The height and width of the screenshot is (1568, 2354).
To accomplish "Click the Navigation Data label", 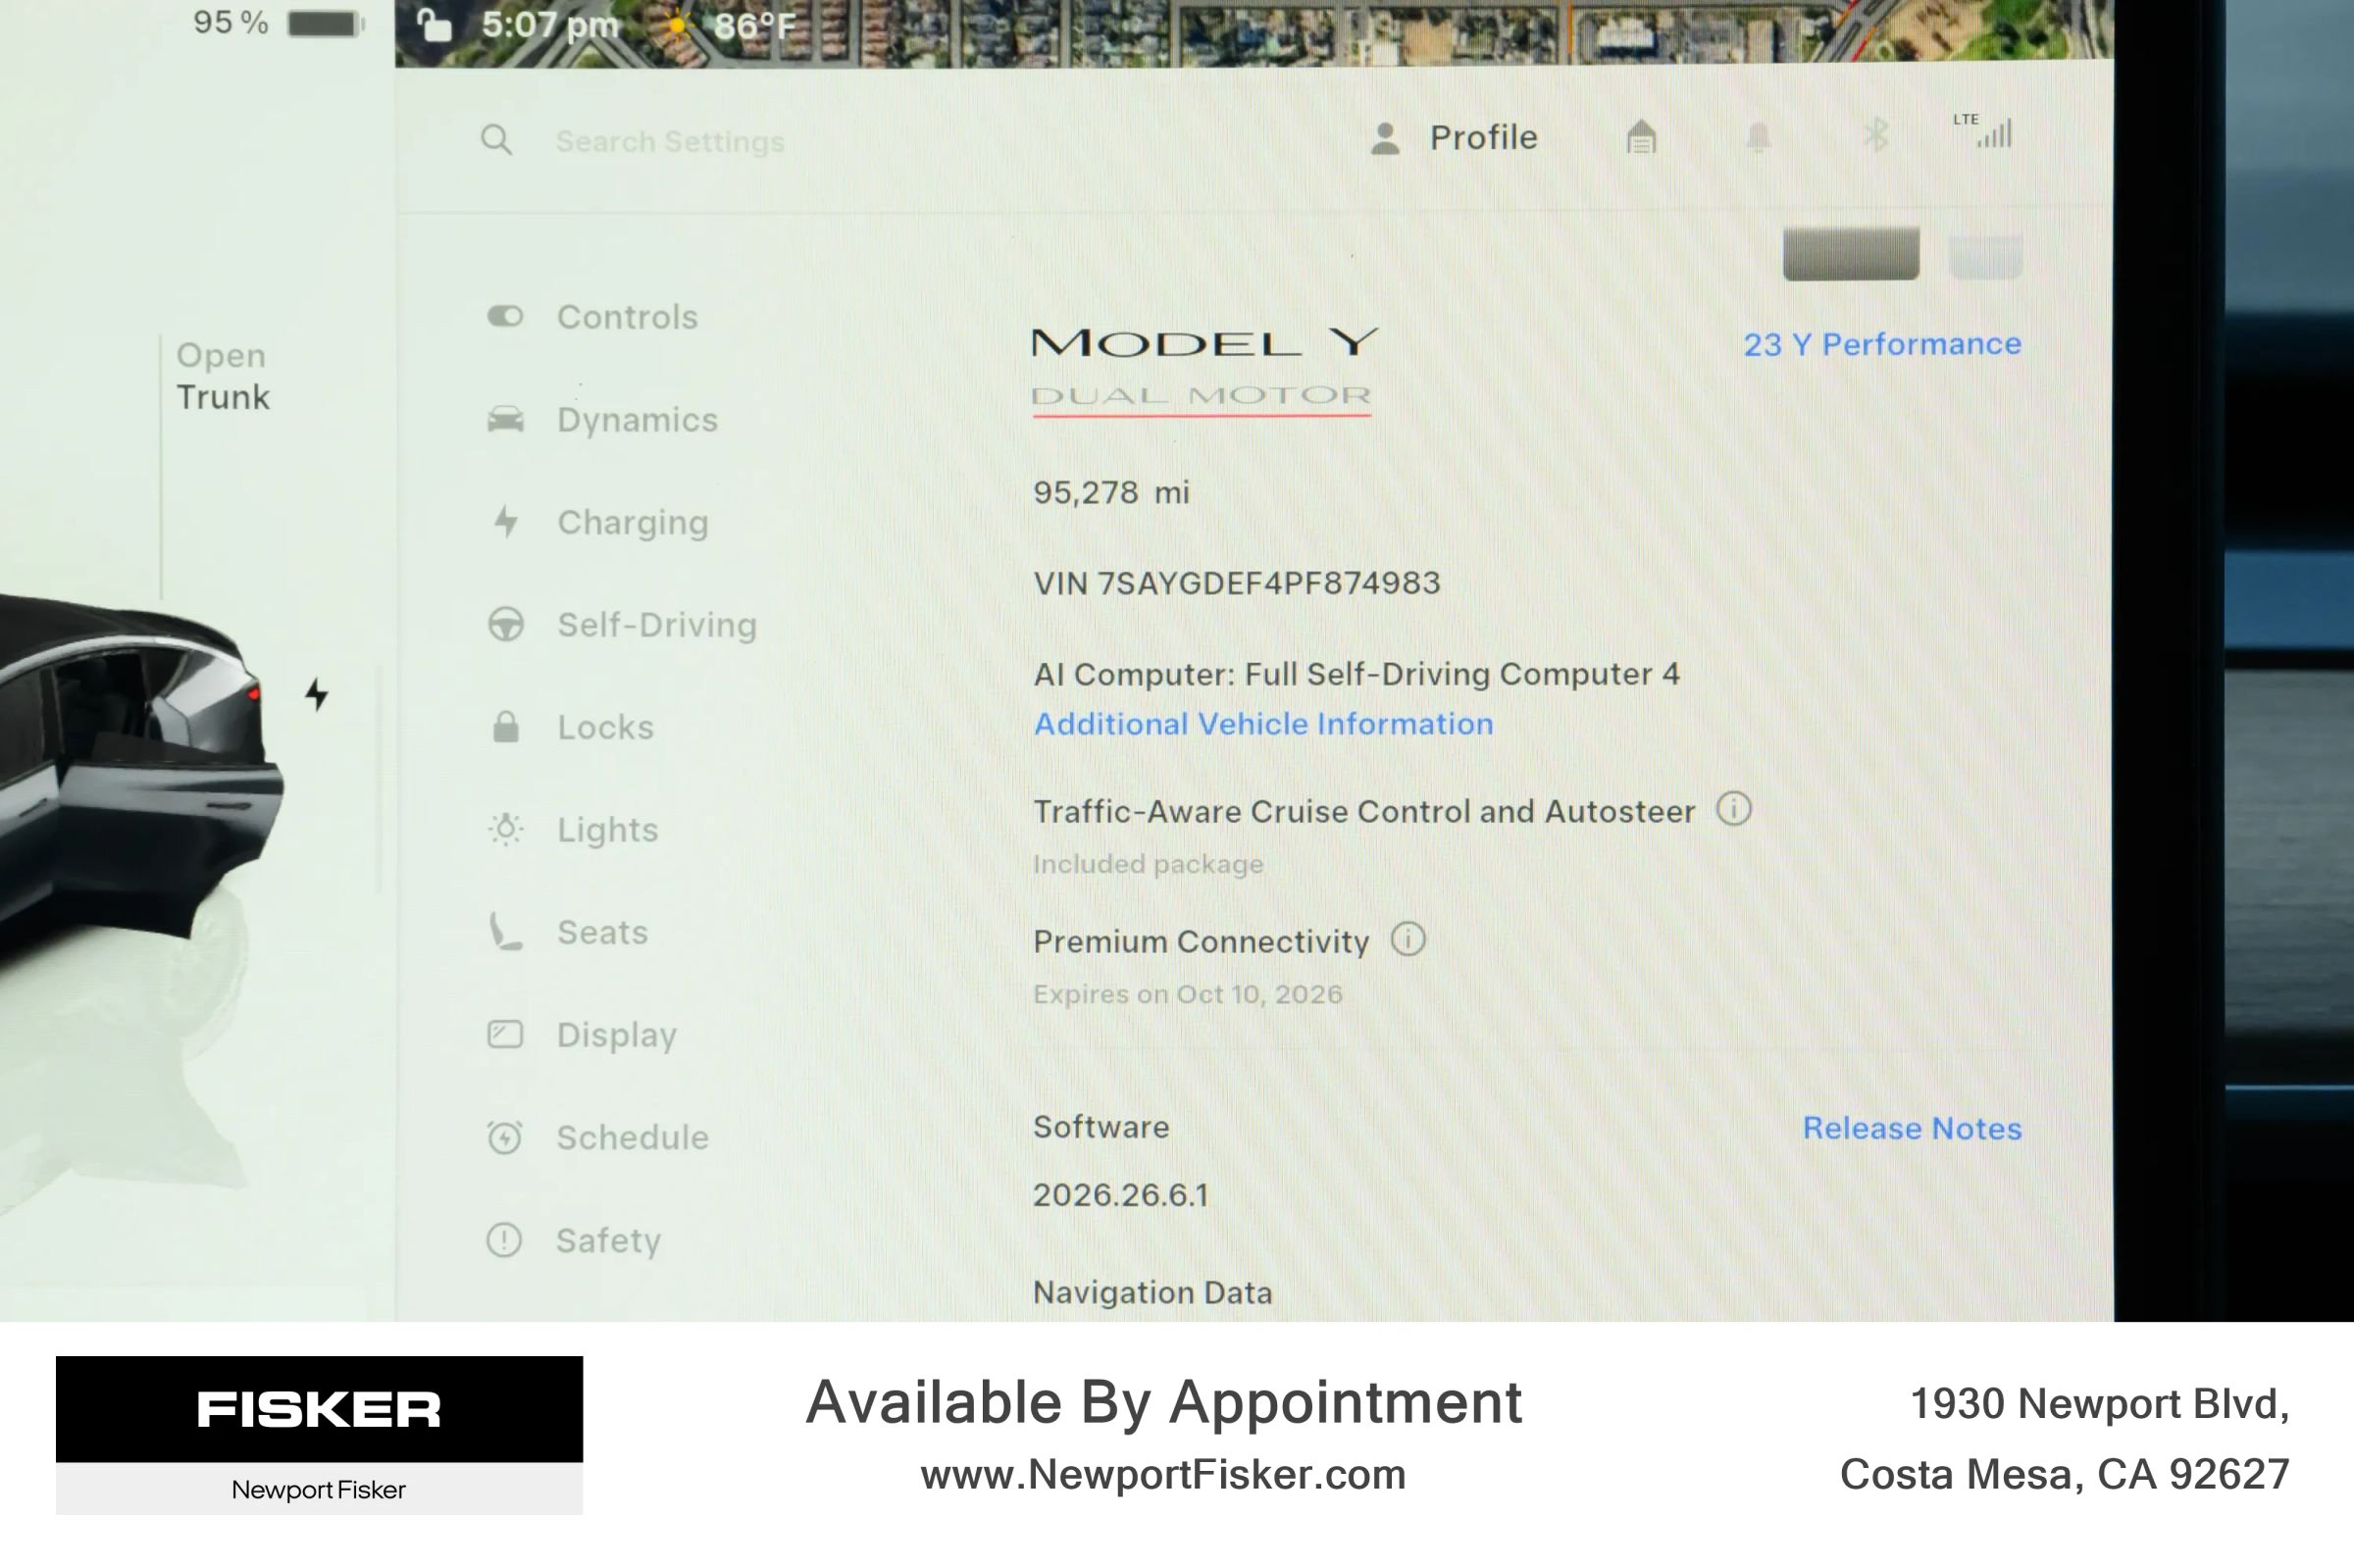I will click(1153, 1292).
